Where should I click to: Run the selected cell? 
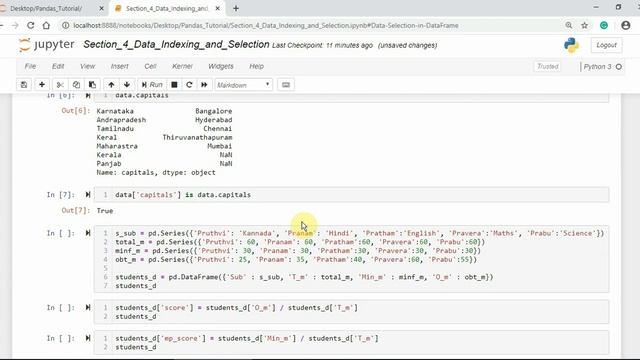click(152, 84)
